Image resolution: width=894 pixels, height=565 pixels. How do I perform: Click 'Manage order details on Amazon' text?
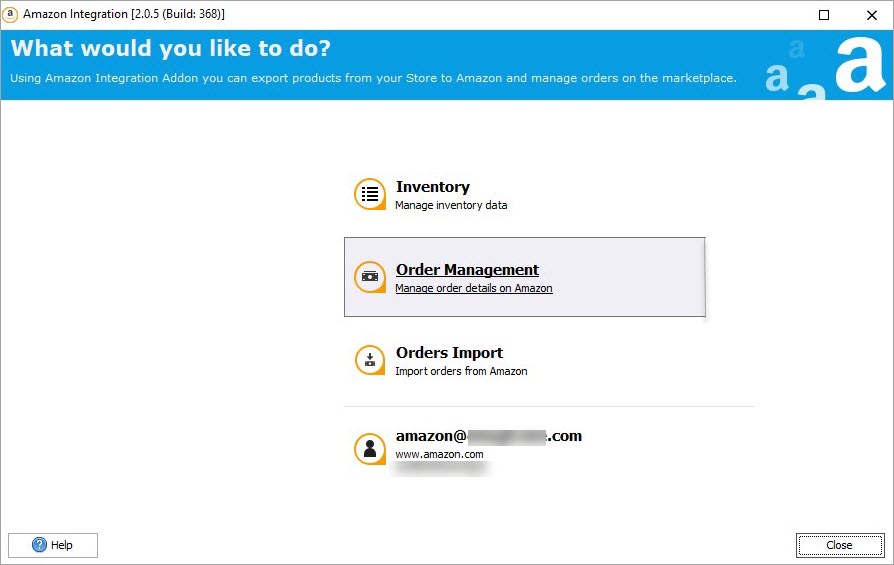pyautogui.click(x=474, y=288)
